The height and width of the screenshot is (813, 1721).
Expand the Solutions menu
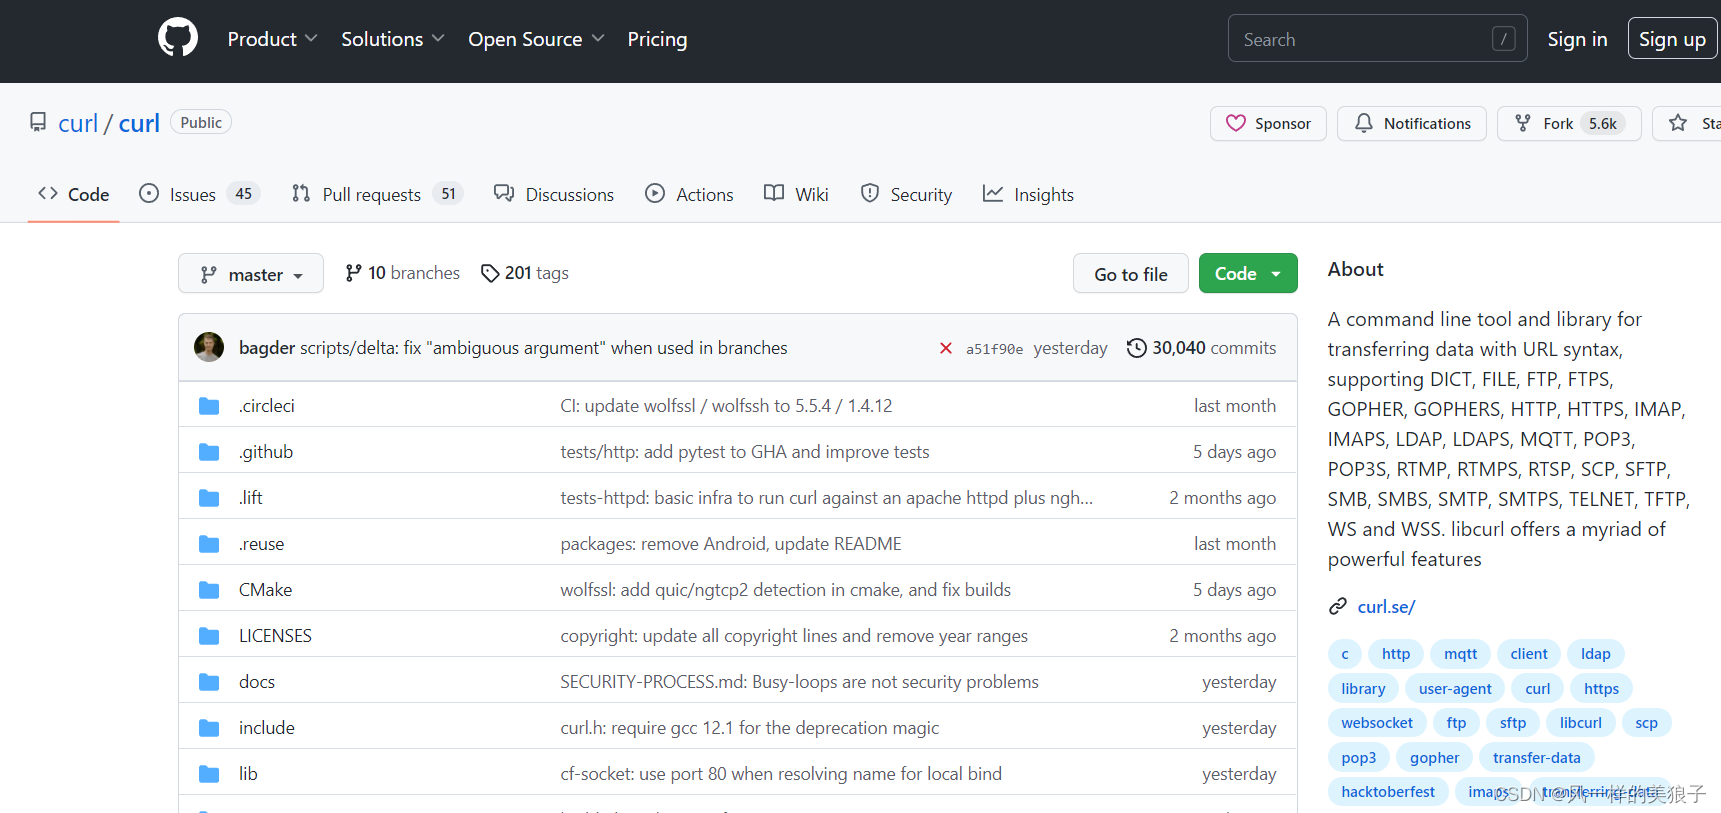[x=392, y=39]
